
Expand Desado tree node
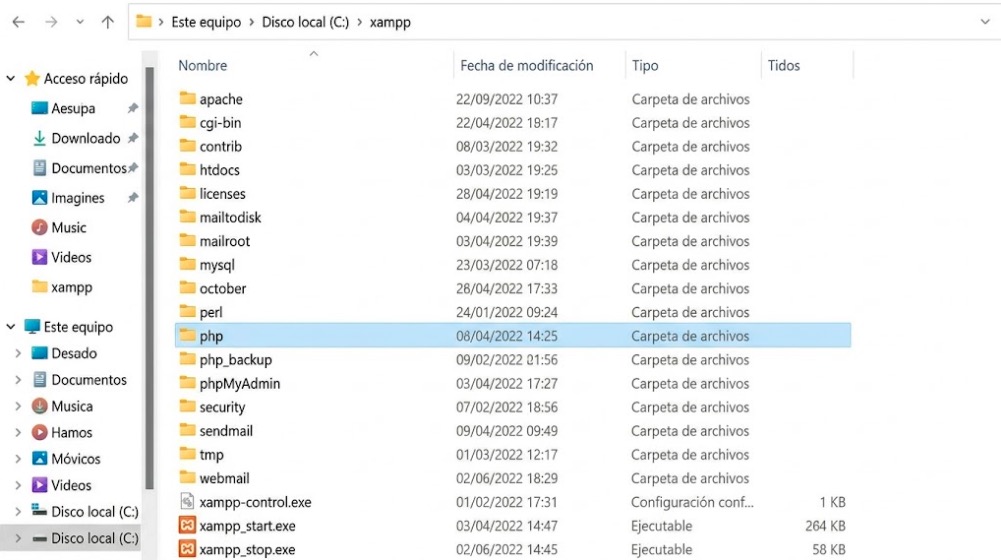tap(19, 353)
